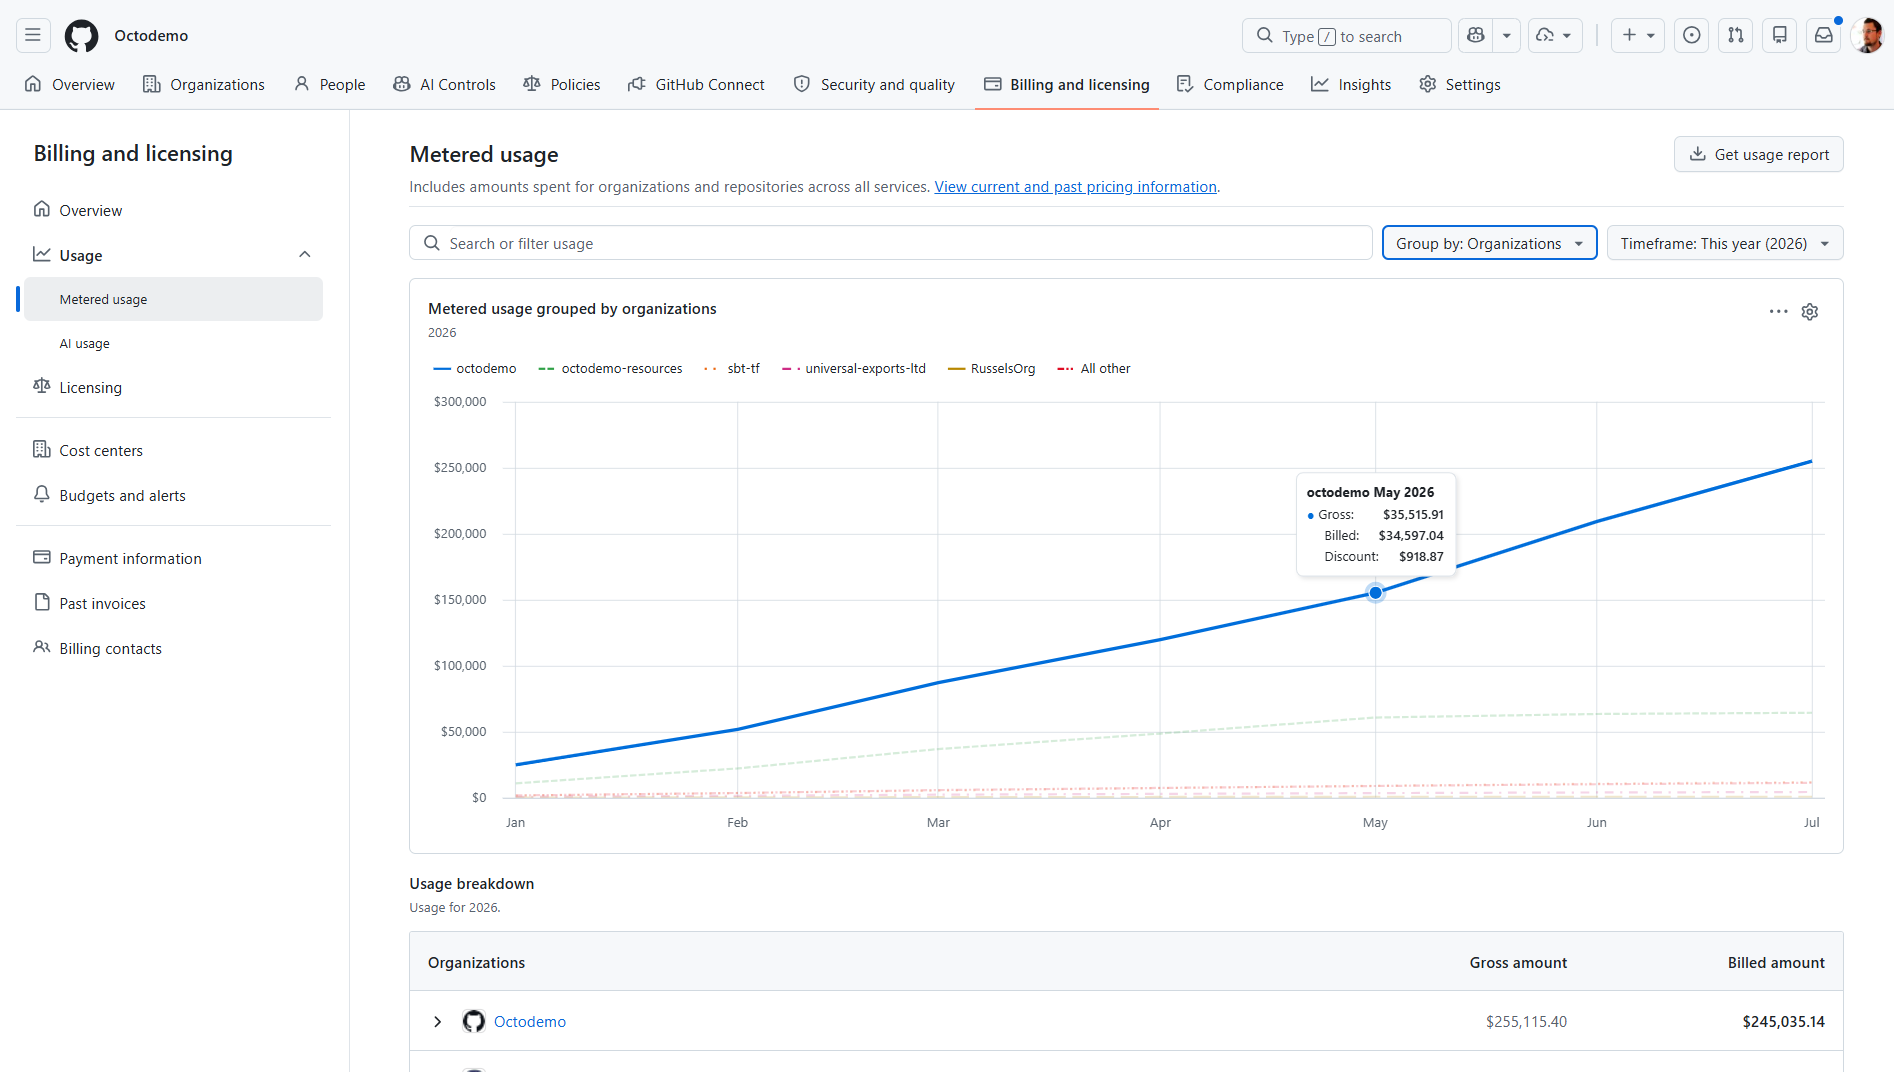Collapse the Usage section chevron
Screen dimensions: 1894x1072
(305, 255)
